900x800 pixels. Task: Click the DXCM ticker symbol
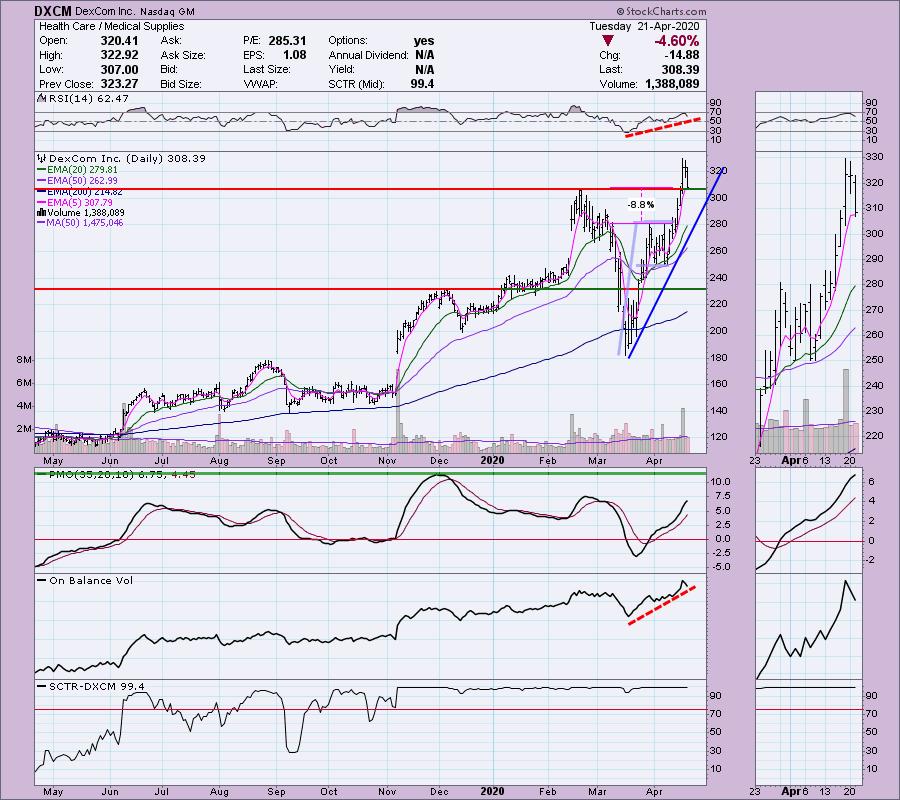(53, 11)
